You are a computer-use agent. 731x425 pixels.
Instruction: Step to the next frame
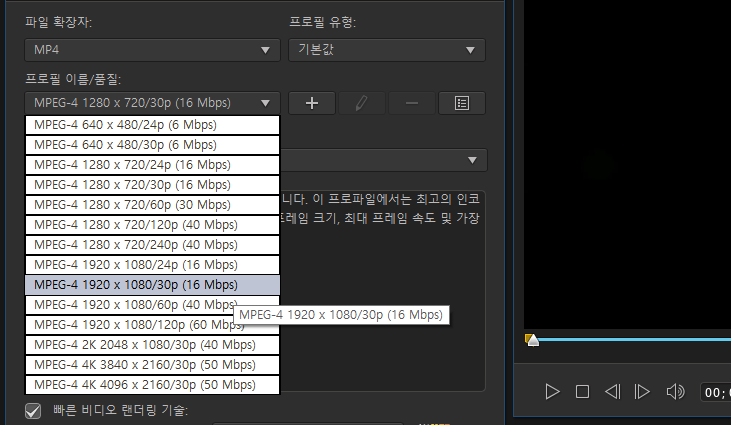click(642, 391)
